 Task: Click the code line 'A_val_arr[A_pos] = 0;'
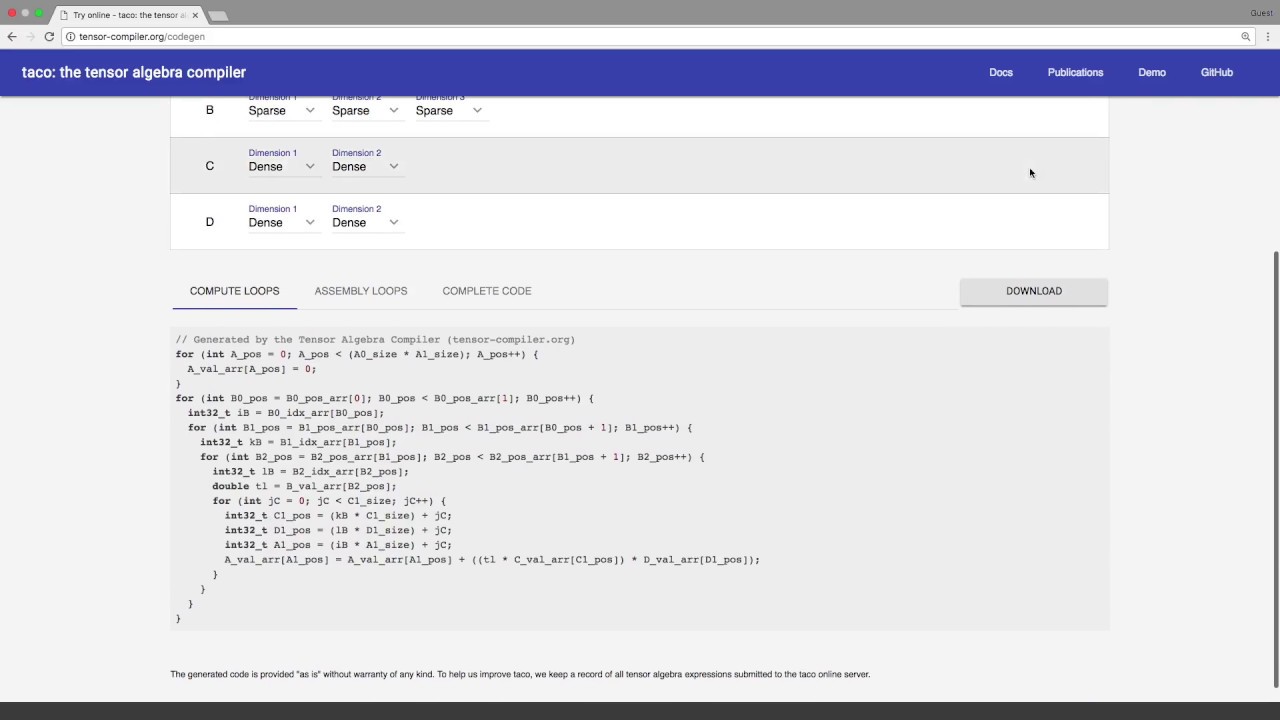pos(252,369)
